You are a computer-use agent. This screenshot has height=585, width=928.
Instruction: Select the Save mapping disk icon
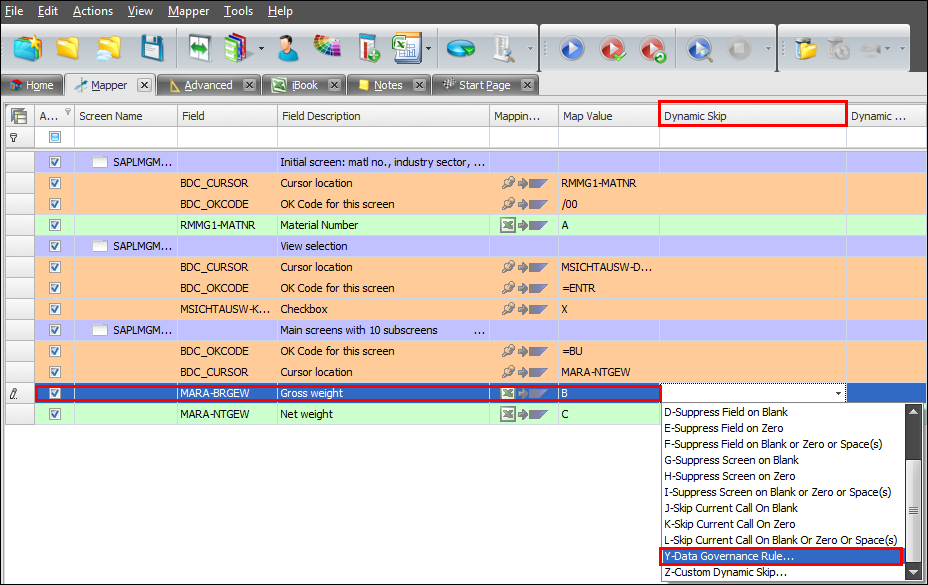click(154, 47)
